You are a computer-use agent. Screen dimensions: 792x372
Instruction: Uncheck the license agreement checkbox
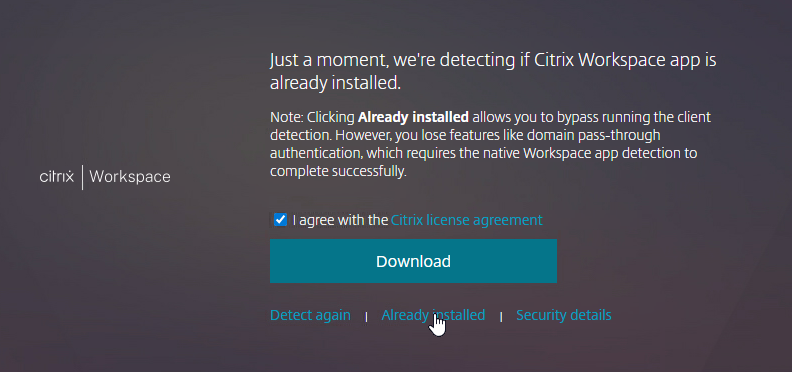pyautogui.click(x=280, y=220)
